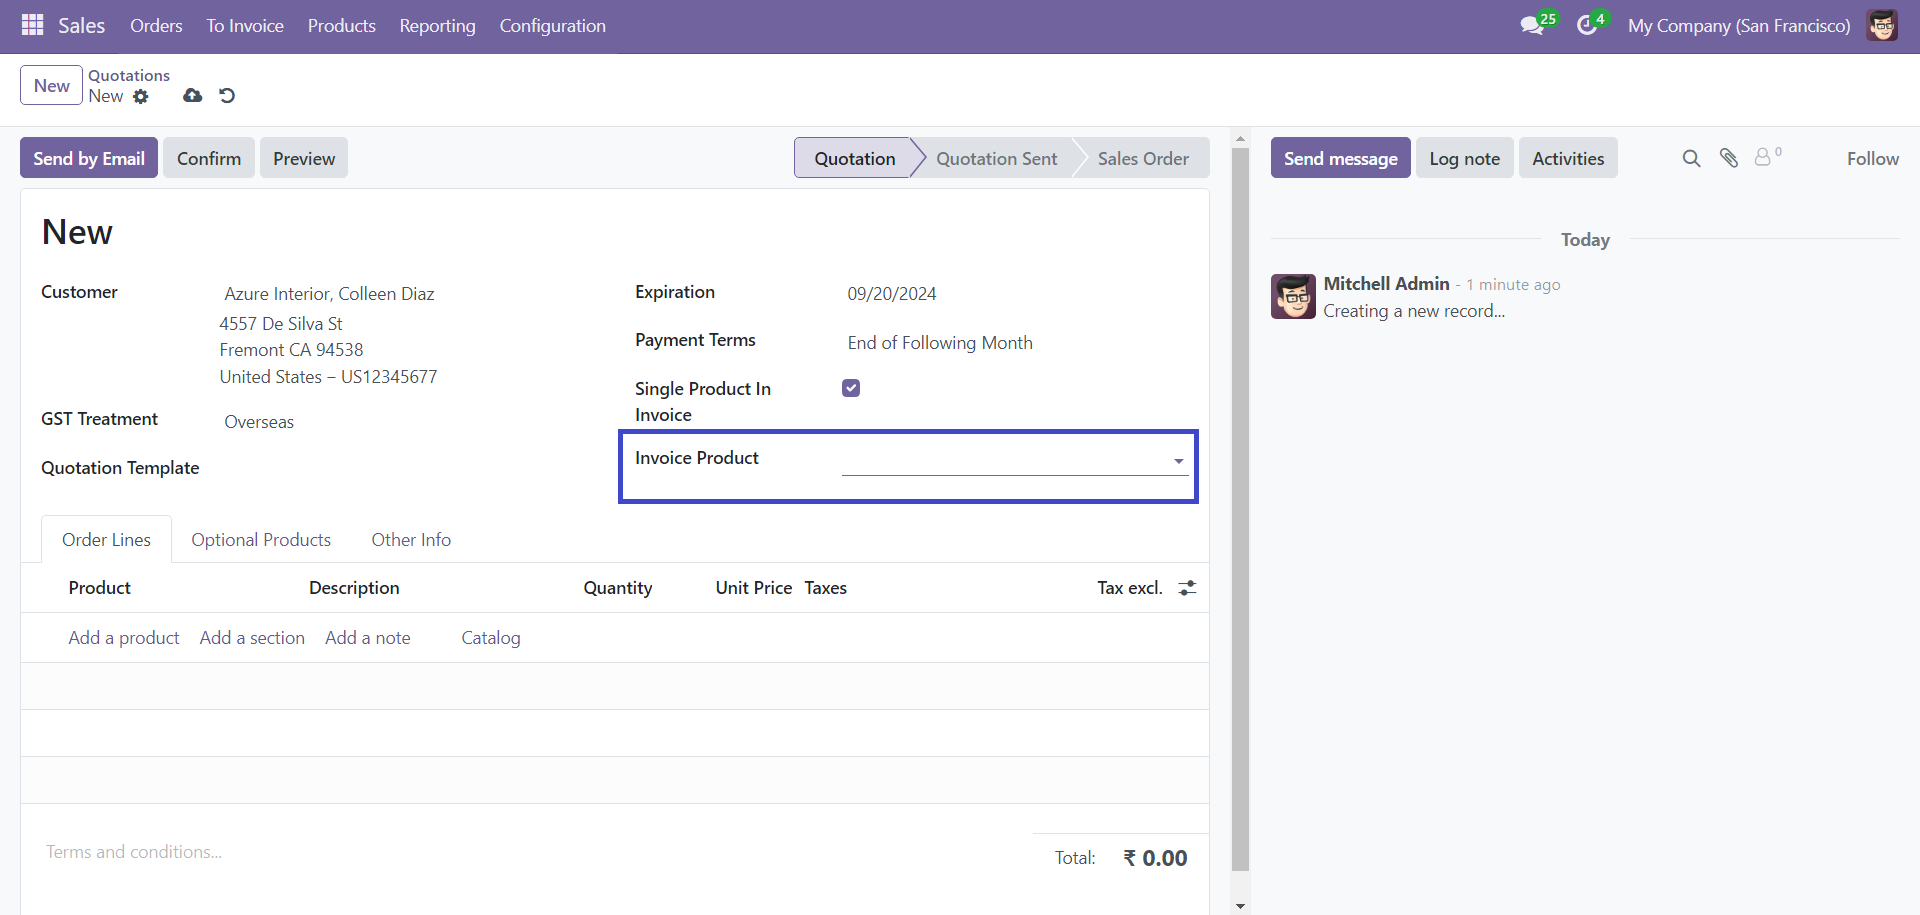Image resolution: width=1920 pixels, height=915 pixels.
Task: Adjust order line columns settings icon
Action: [x=1187, y=588]
